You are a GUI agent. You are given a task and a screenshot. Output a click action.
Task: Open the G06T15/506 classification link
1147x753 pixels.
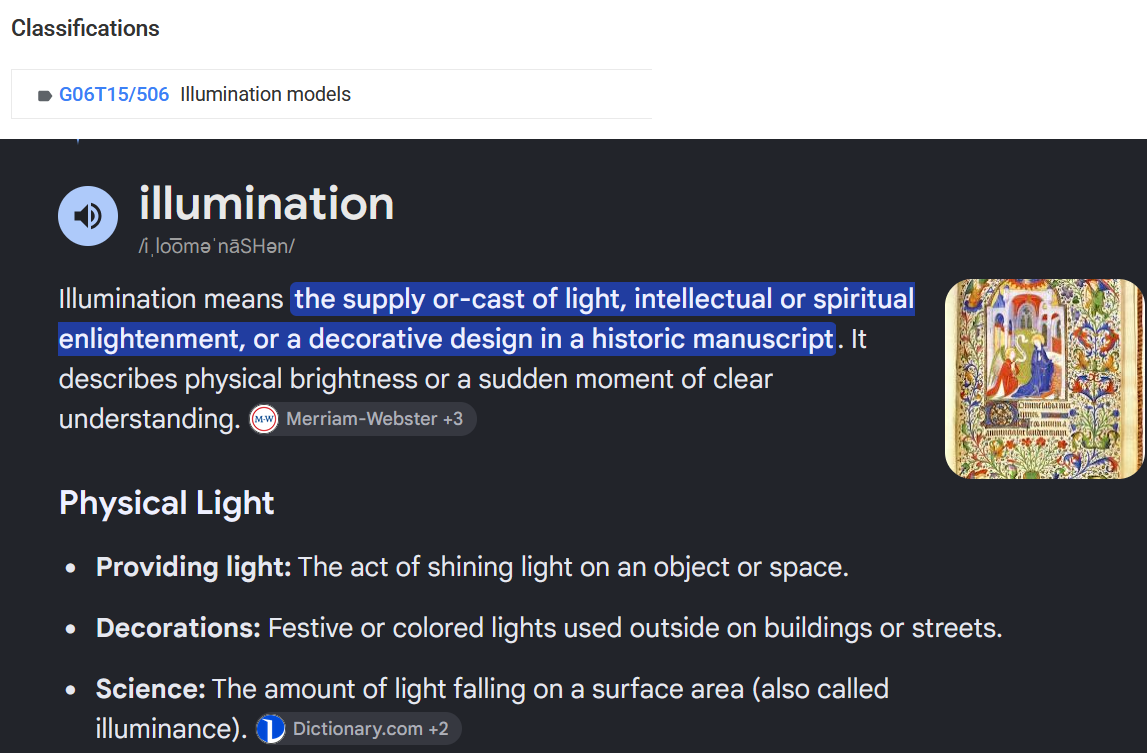click(113, 94)
